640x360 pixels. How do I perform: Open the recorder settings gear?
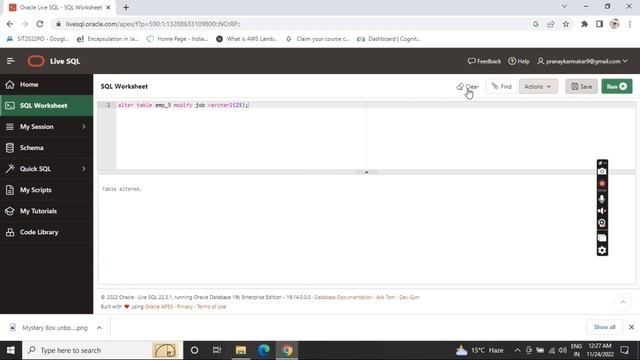point(602,250)
